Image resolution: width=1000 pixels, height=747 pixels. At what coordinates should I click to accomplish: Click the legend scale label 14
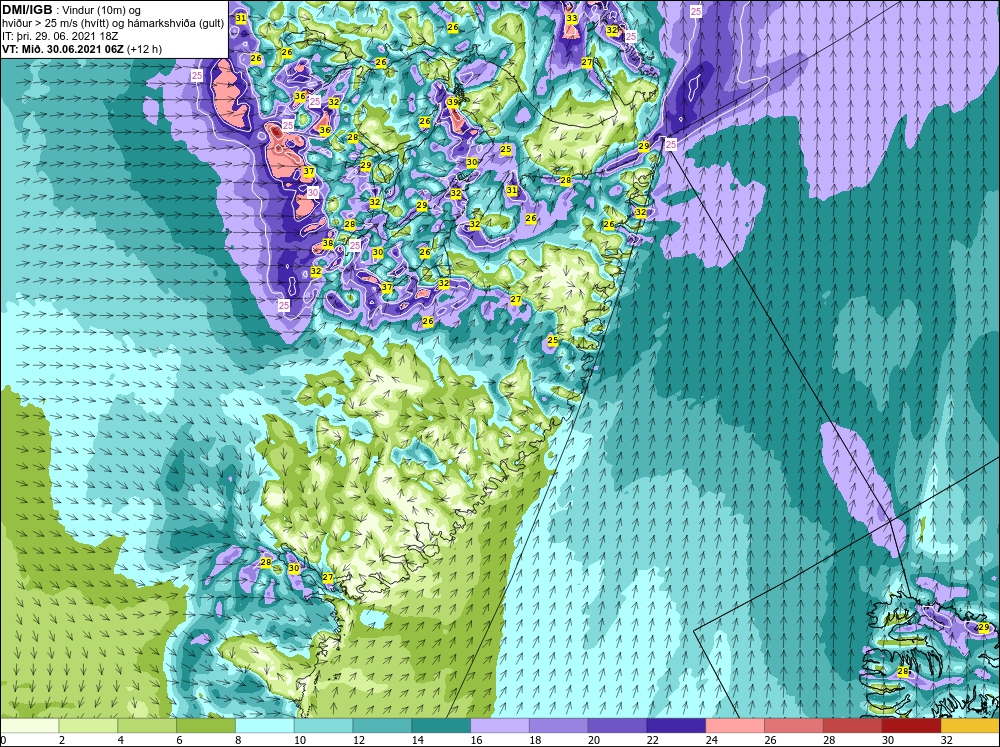(417, 740)
